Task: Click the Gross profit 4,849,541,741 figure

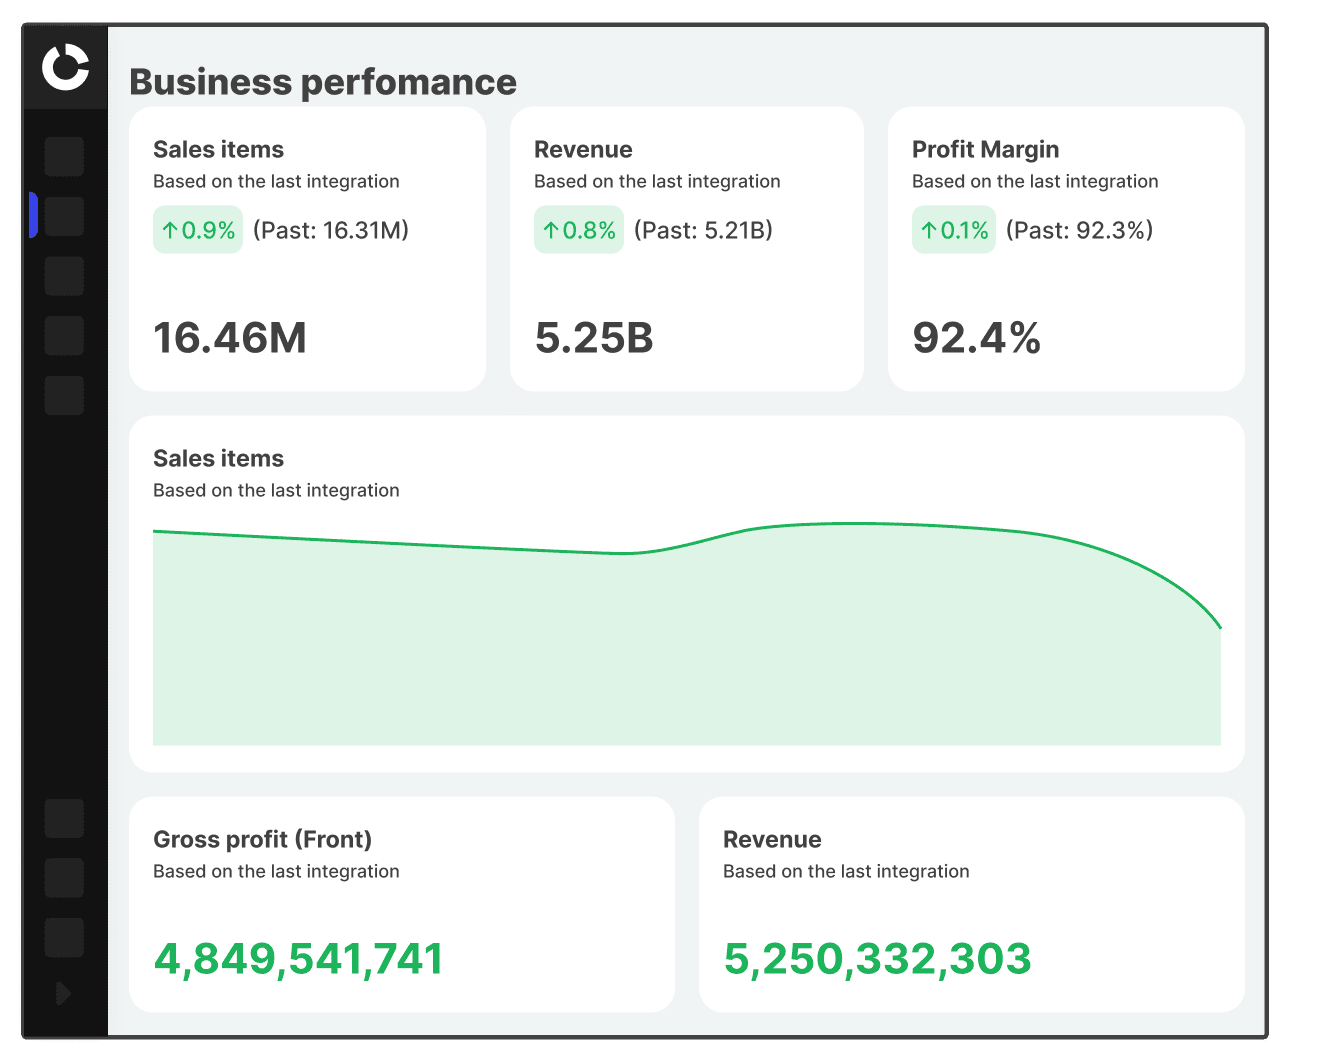Action: [x=298, y=958]
